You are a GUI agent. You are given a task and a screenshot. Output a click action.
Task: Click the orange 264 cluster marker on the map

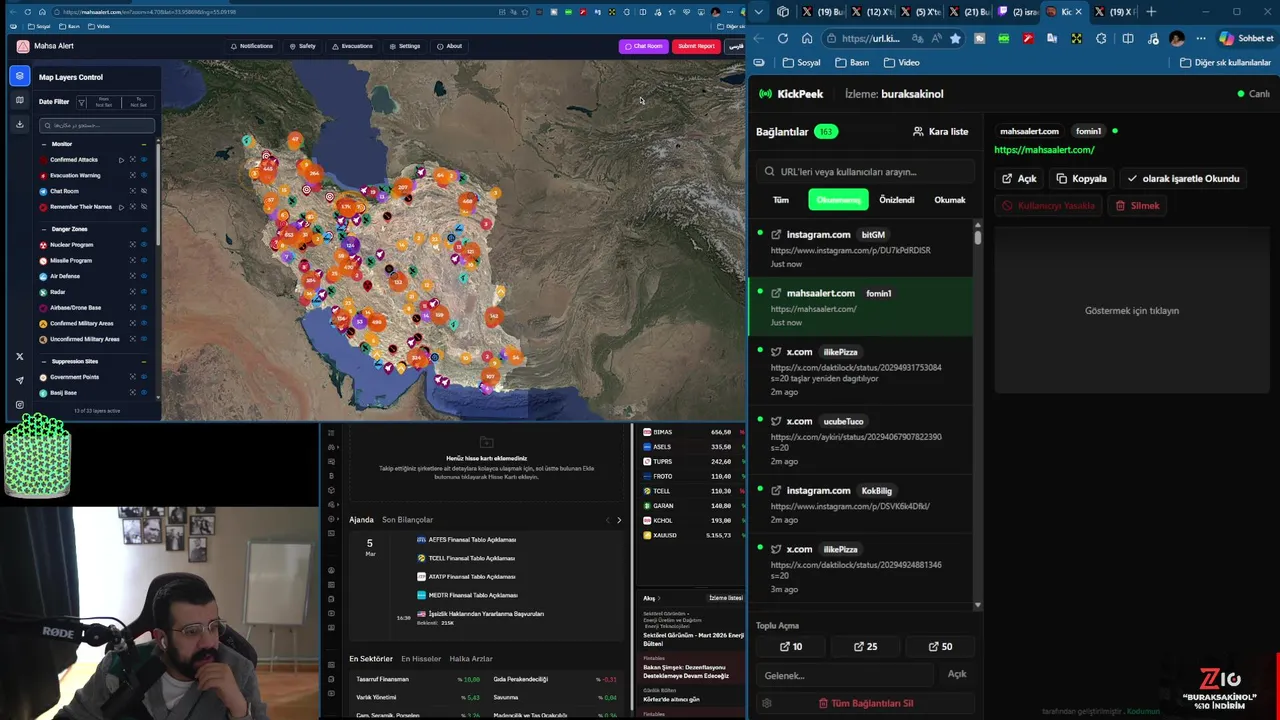tap(313, 173)
